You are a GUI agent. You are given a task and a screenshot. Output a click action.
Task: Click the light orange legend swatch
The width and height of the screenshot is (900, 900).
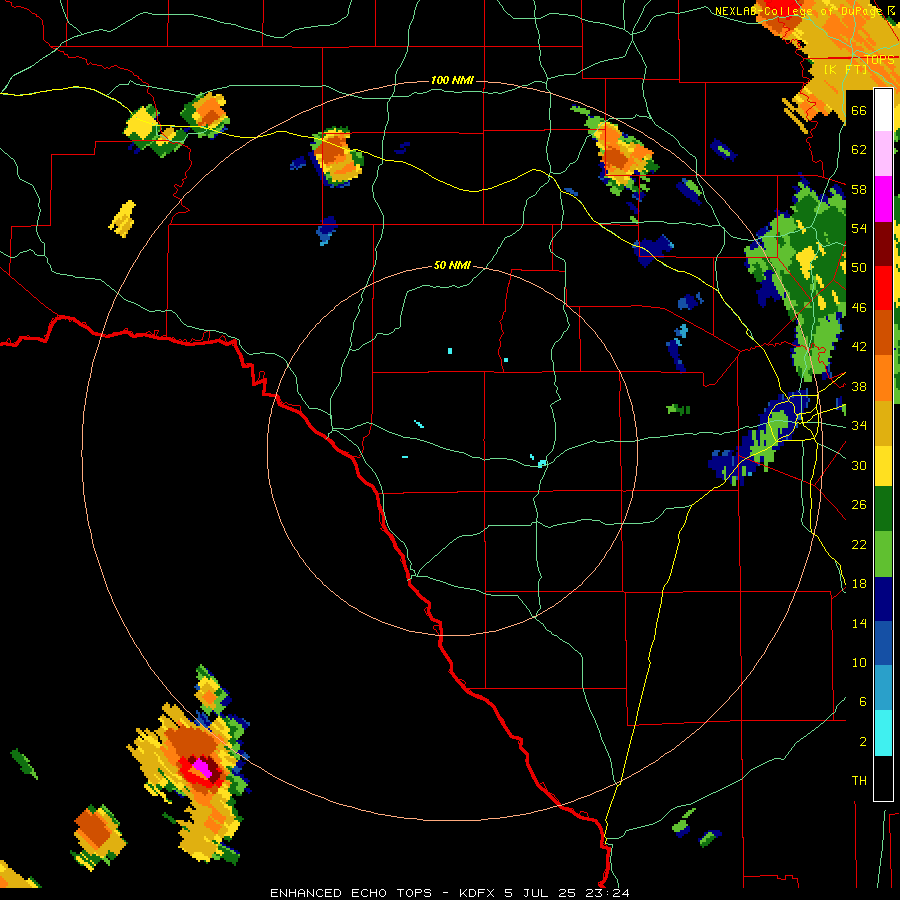pos(883,377)
